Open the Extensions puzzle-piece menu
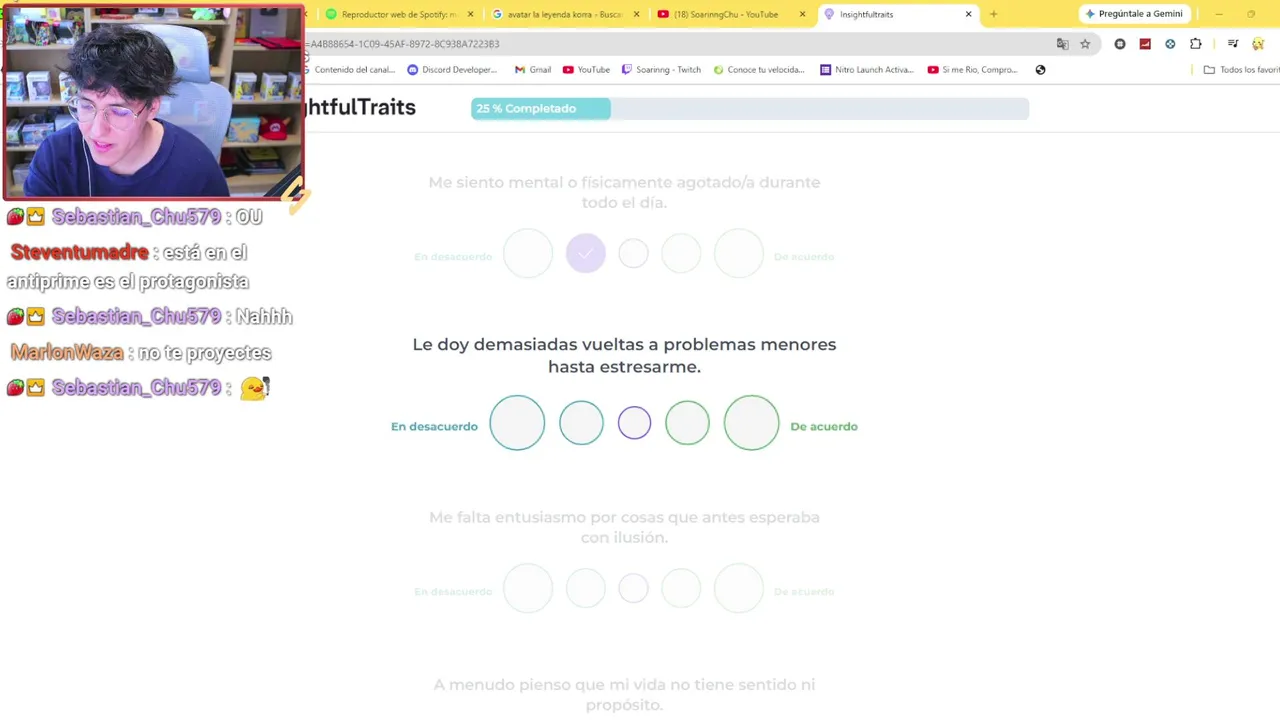 (1196, 44)
